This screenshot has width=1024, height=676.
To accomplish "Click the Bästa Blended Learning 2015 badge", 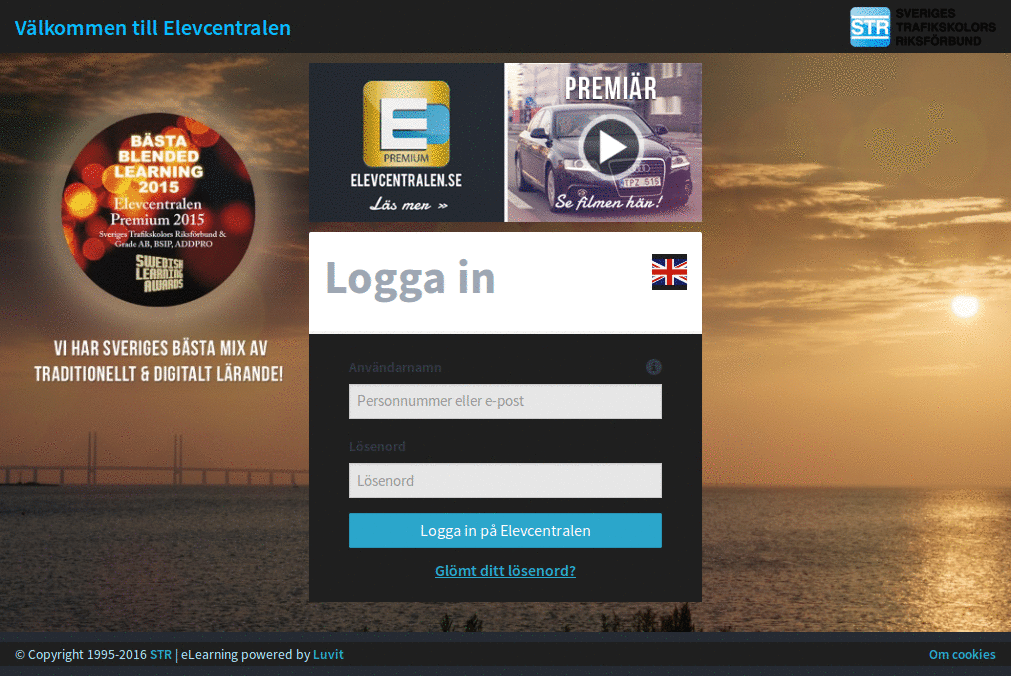I will tap(158, 210).
